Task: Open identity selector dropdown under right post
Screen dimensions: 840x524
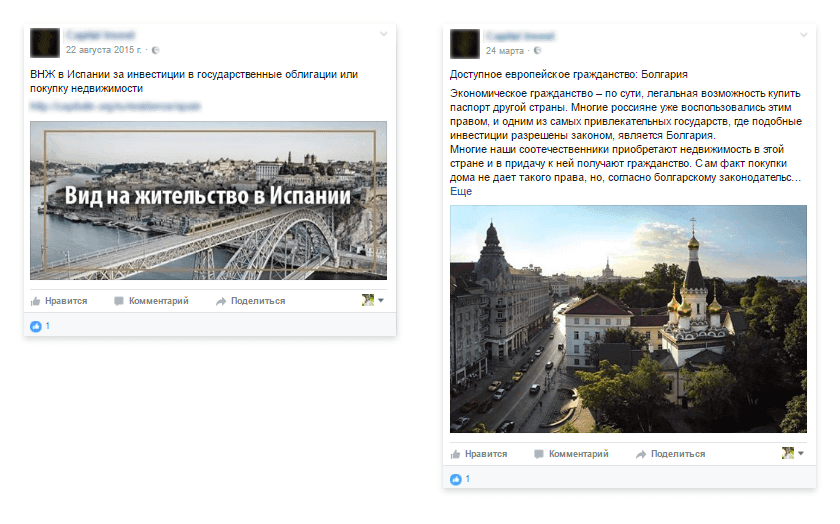Action: click(793, 453)
